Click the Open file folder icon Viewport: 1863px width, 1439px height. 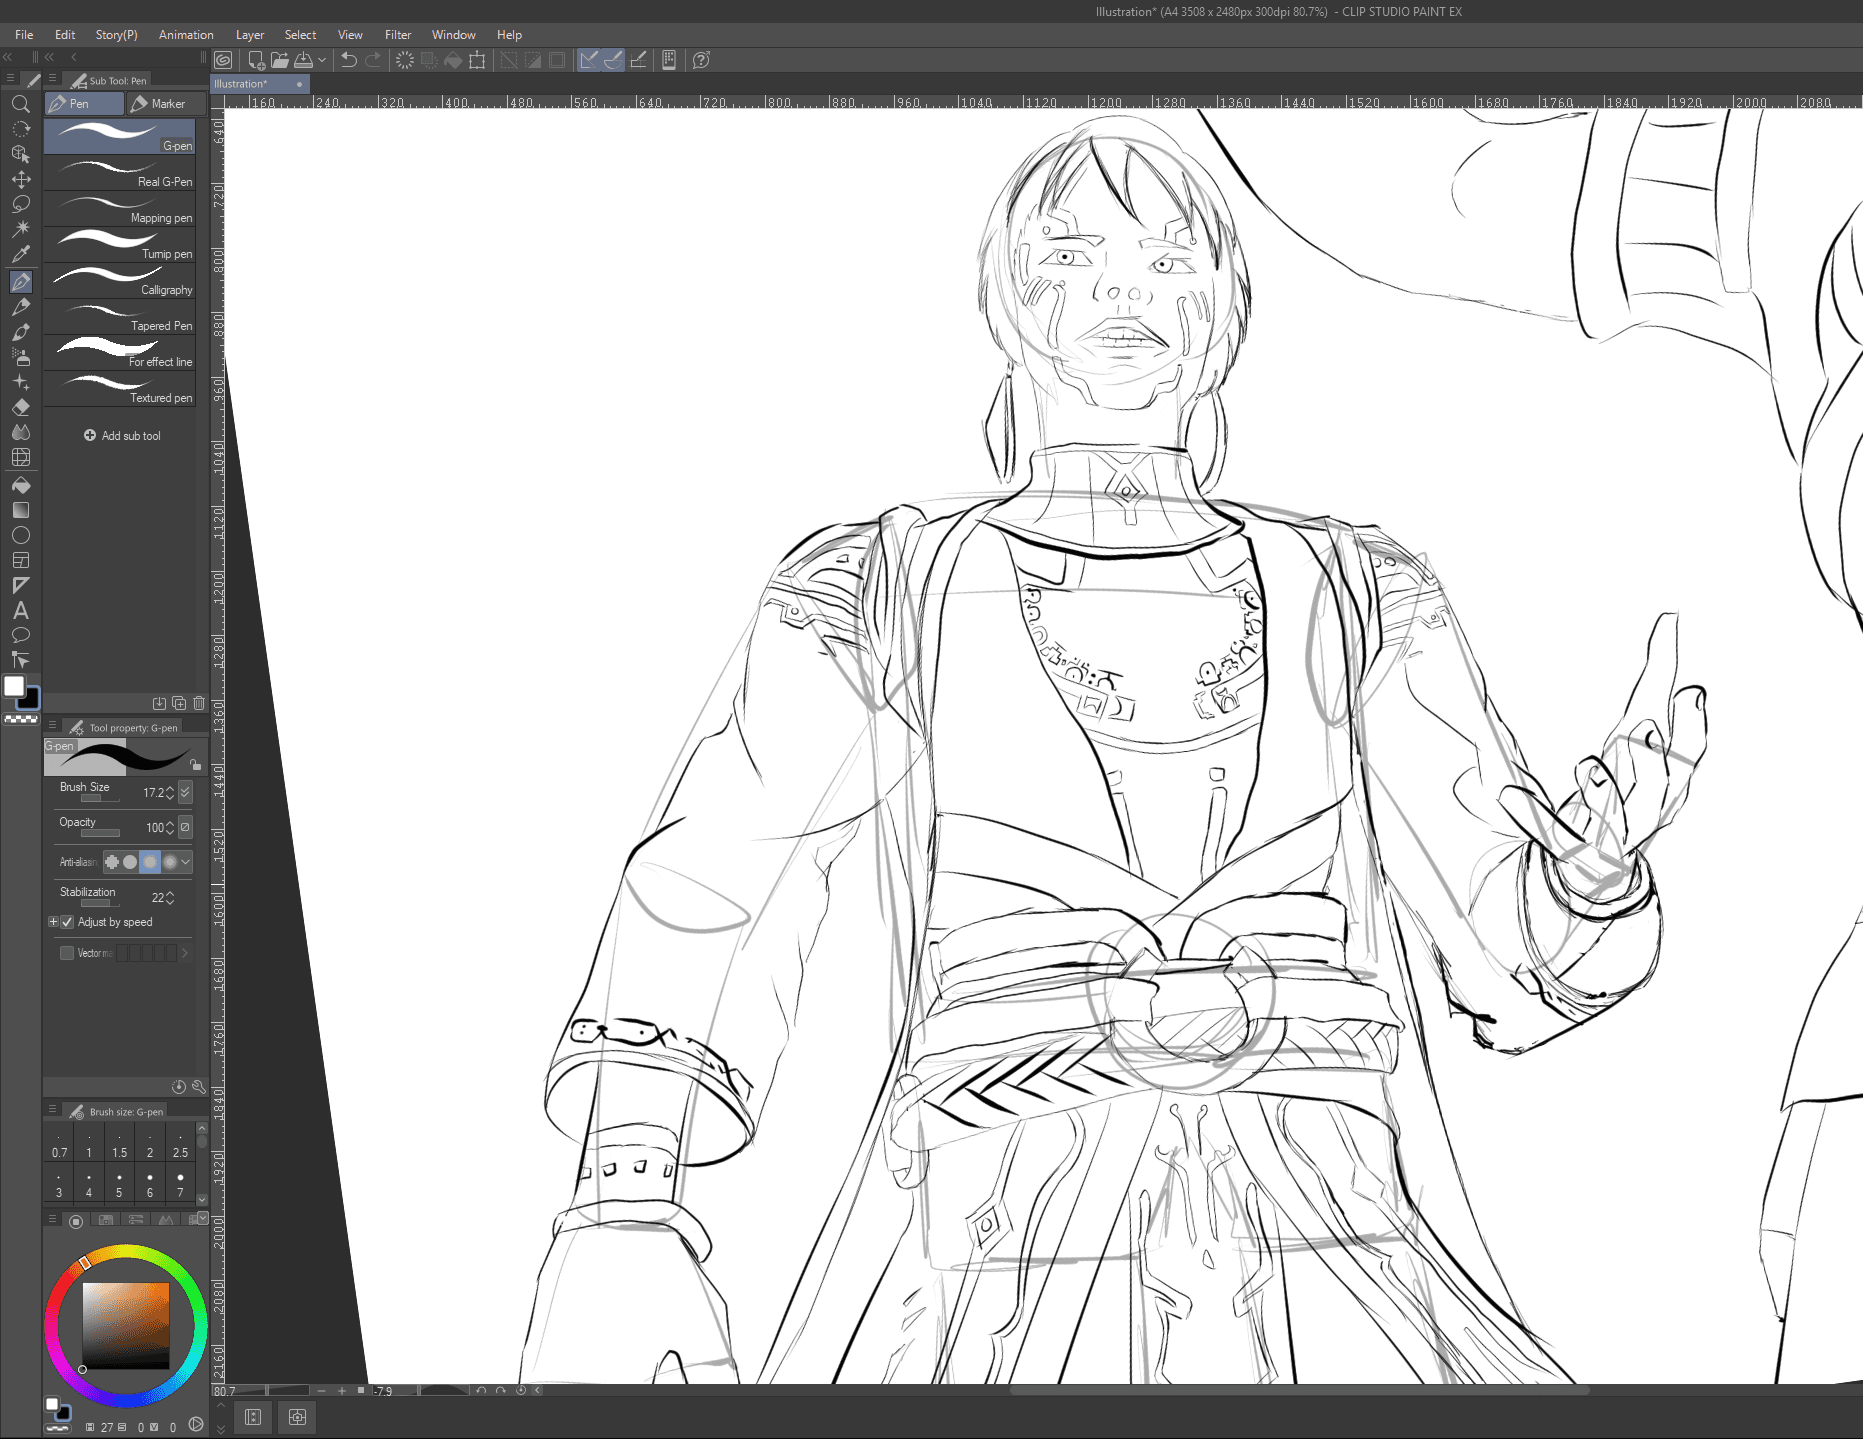(x=280, y=60)
